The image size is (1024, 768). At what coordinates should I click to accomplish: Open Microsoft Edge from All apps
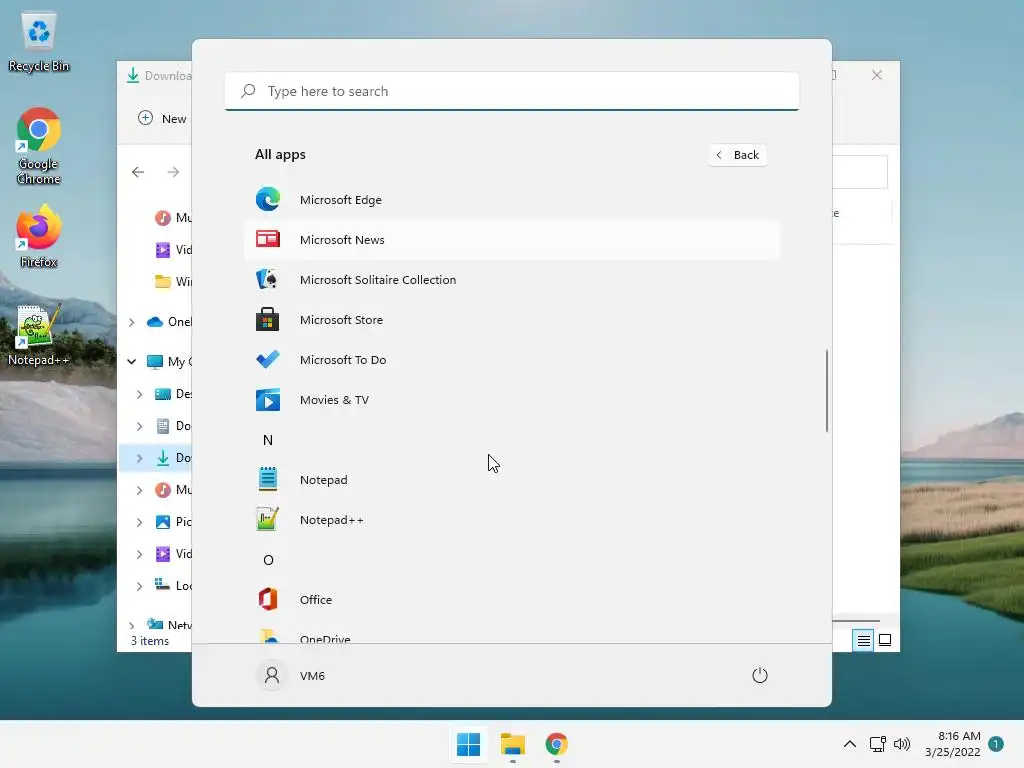[x=512, y=200]
